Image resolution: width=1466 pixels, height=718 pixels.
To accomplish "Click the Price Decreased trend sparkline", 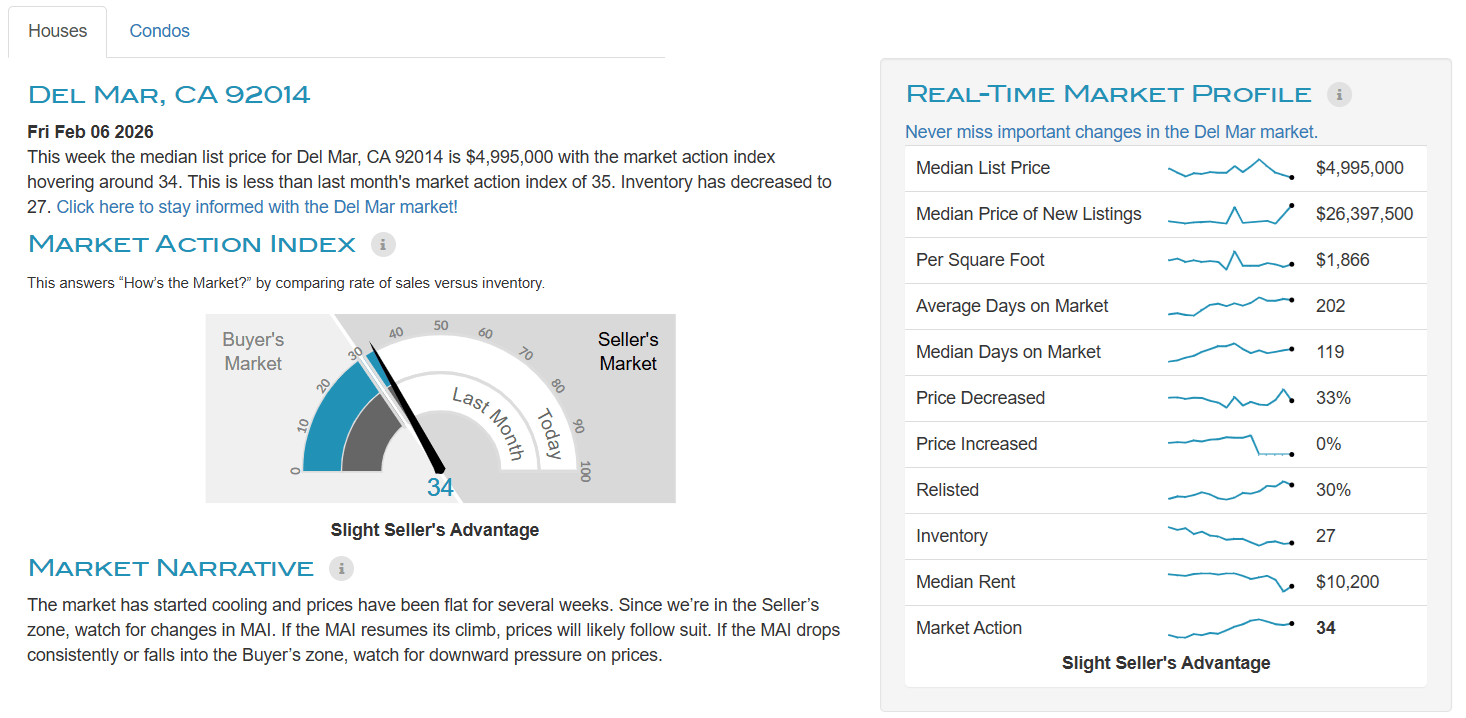I will [x=1230, y=398].
